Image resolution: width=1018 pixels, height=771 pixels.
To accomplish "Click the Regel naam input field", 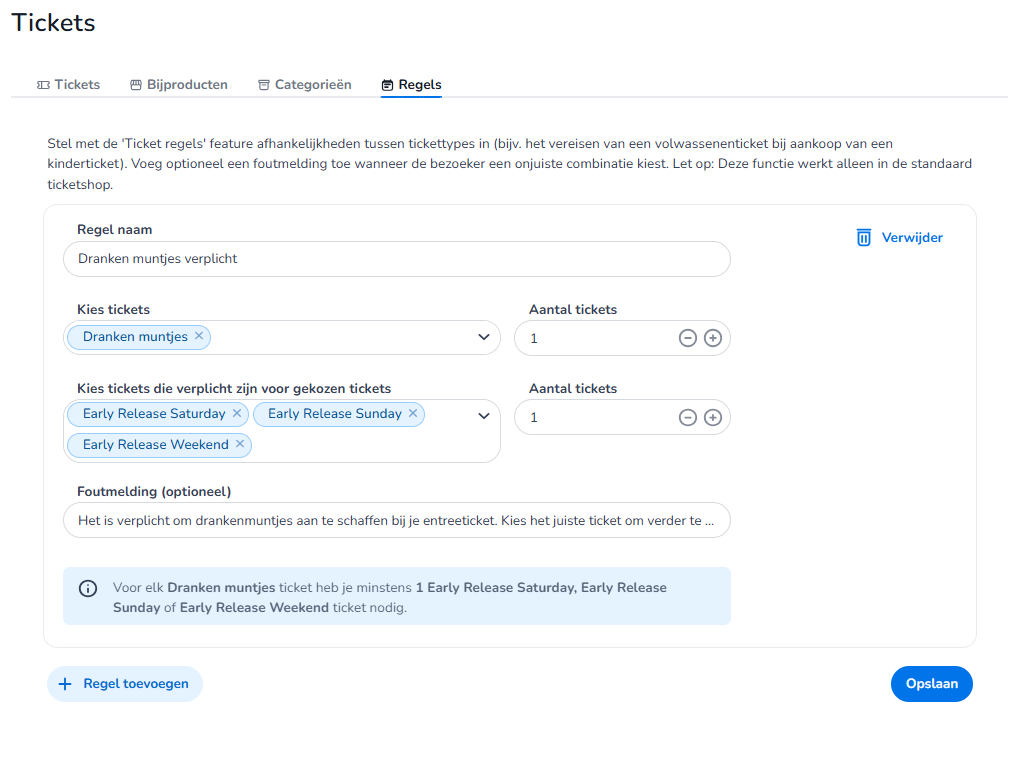I will 396,259.
